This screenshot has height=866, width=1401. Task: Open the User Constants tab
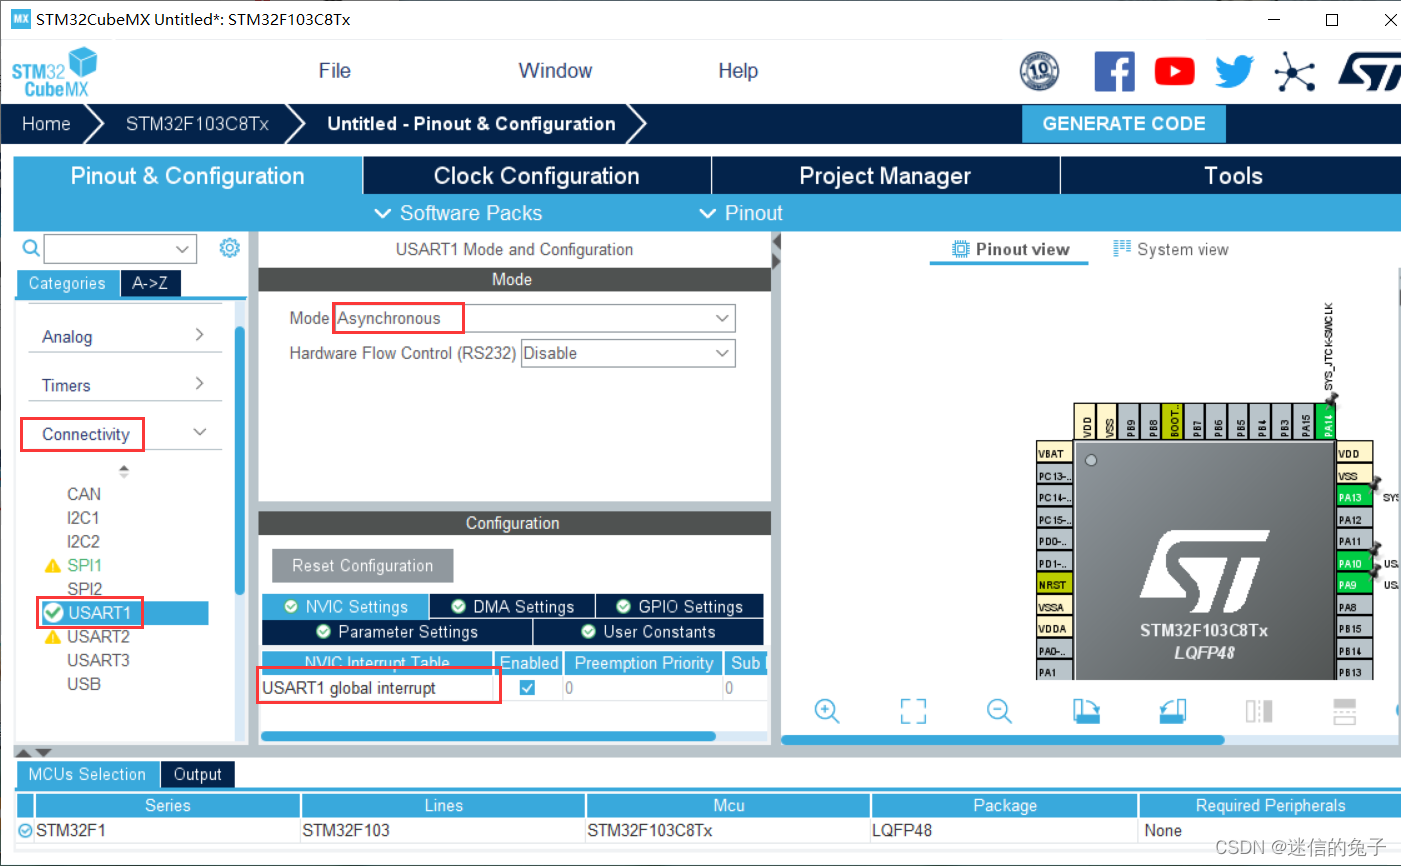click(648, 632)
